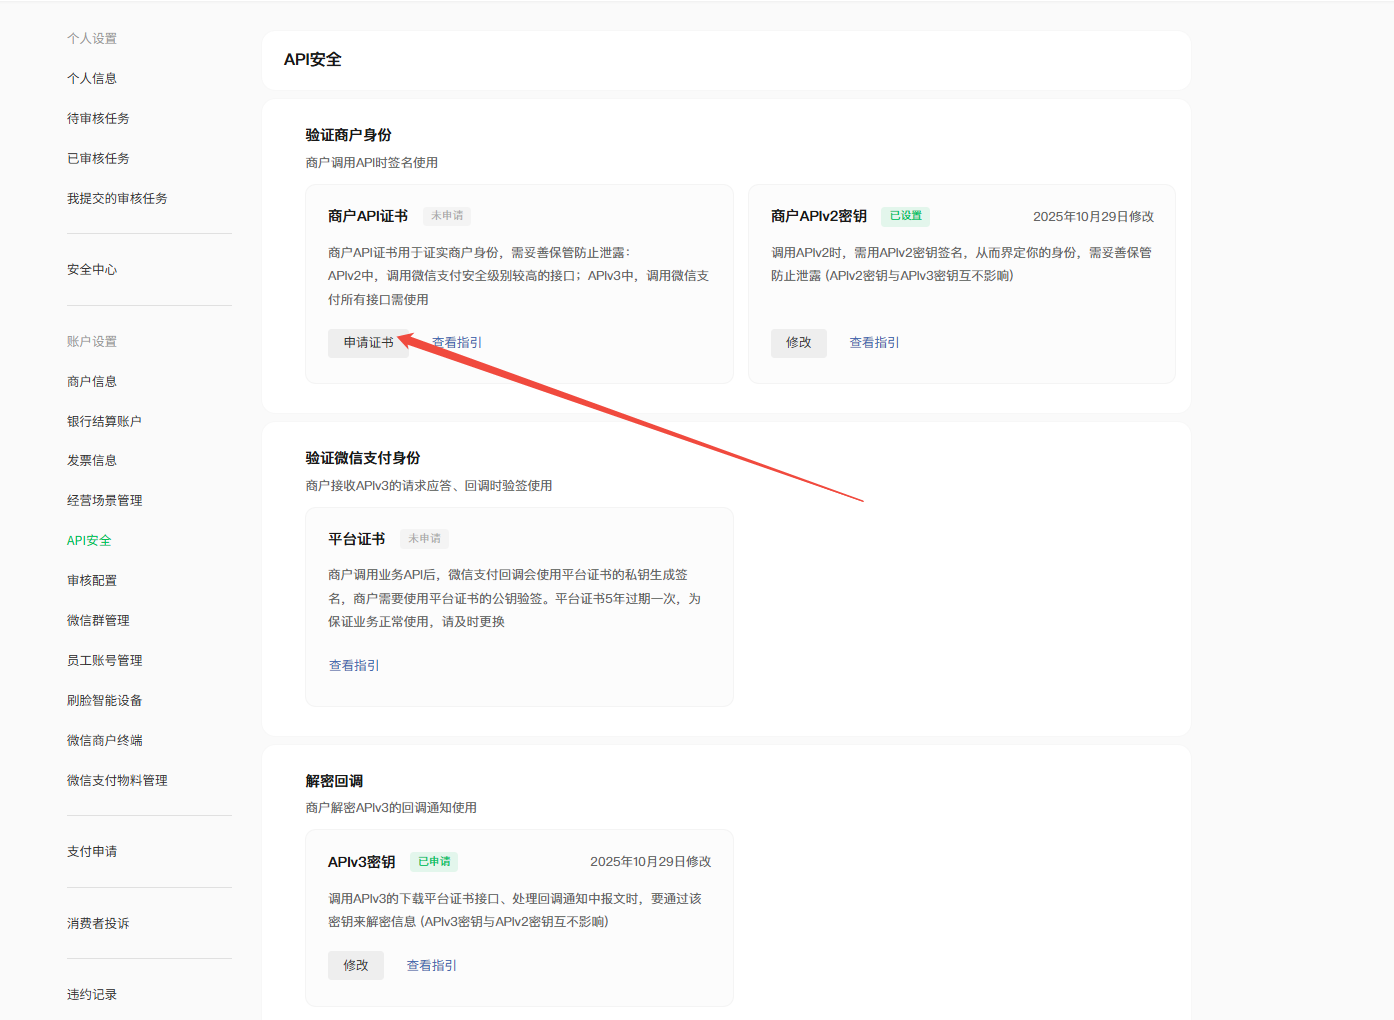The width and height of the screenshot is (1394, 1020).
Task: Open 查看指引 link for 商户API证书
Action: [x=457, y=343]
